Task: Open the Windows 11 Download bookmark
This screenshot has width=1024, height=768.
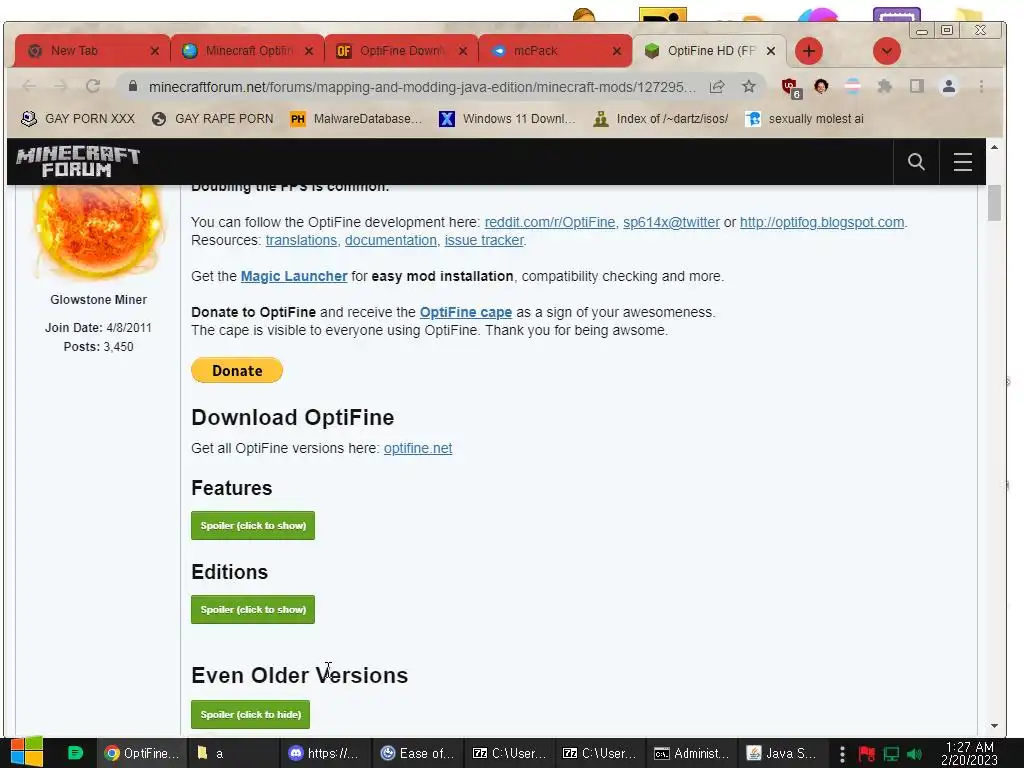Action: click(x=507, y=119)
